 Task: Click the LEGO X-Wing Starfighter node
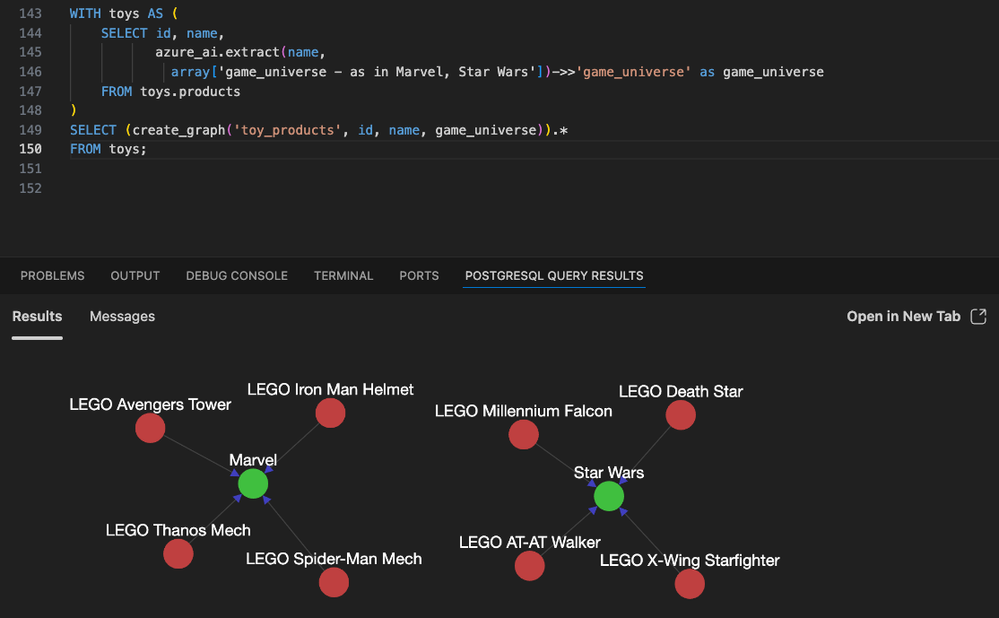pyautogui.click(x=689, y=584)
